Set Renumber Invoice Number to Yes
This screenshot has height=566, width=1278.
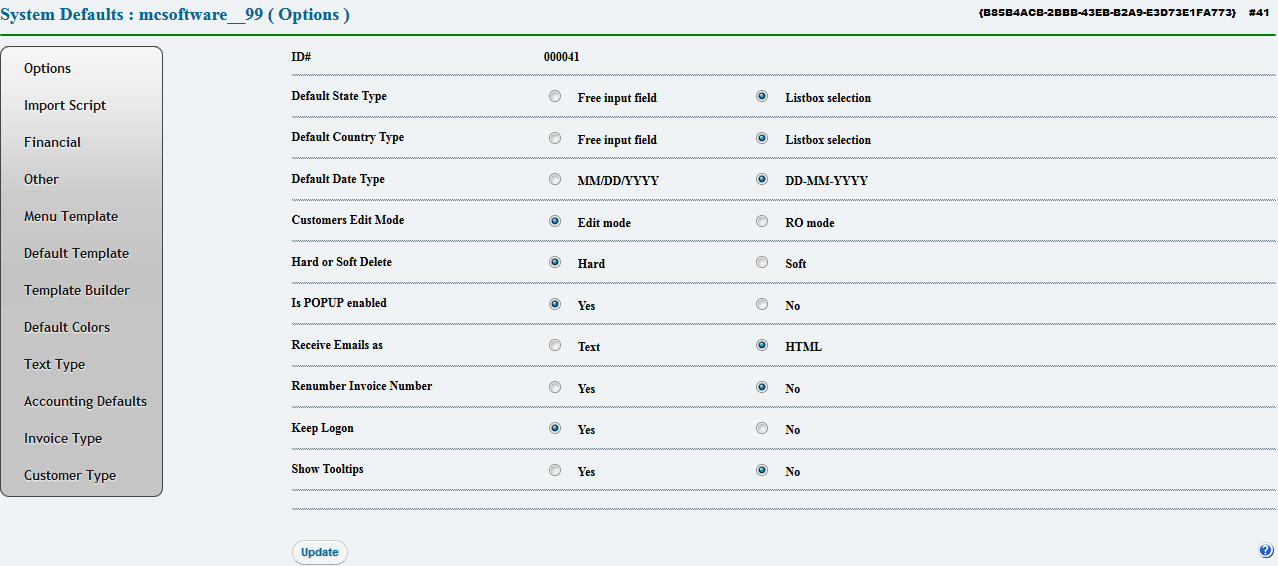pos(555,387)
